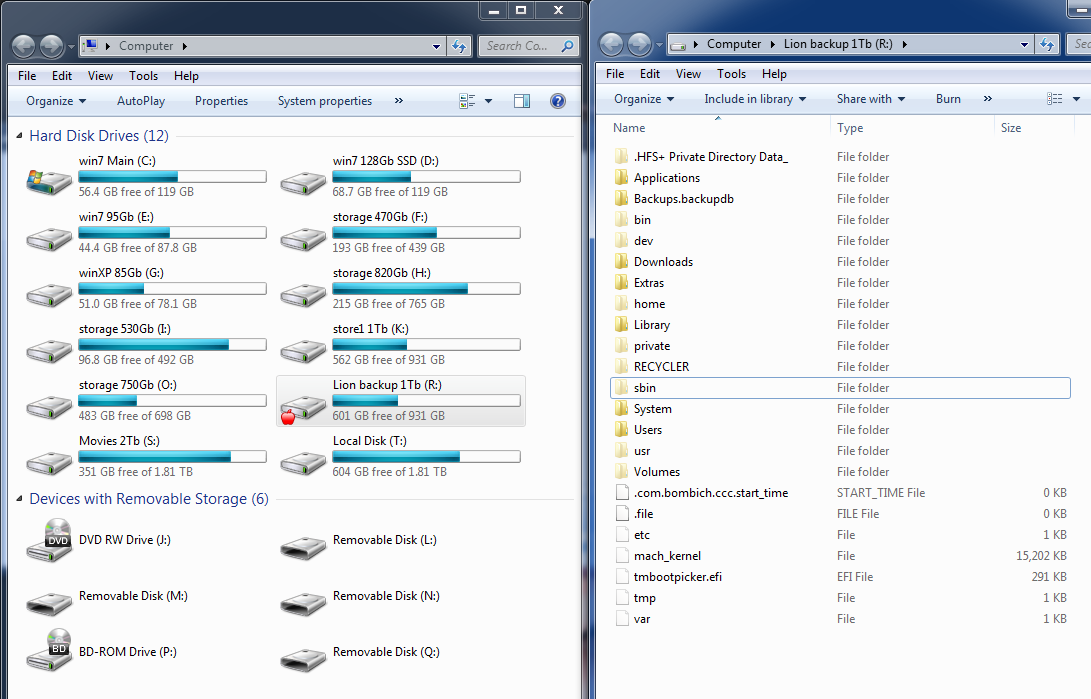Click the Applications folder icon

621,178
